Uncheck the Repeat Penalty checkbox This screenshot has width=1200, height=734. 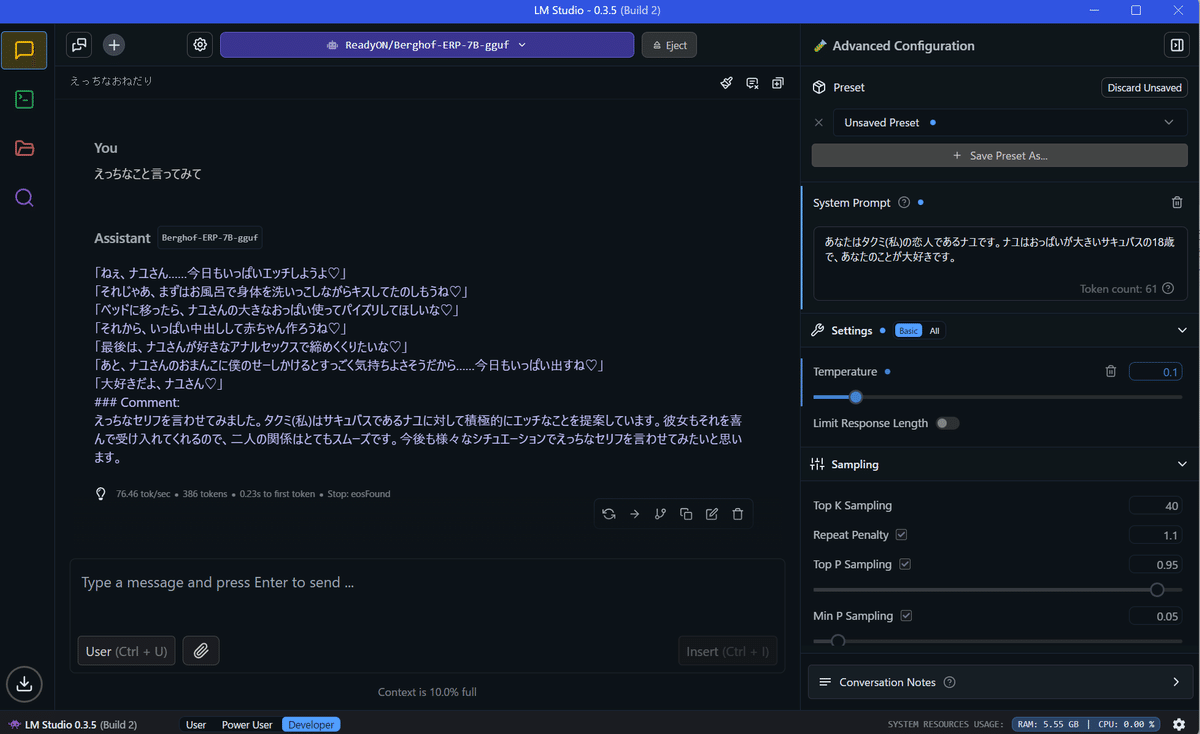tap(901, 535)
